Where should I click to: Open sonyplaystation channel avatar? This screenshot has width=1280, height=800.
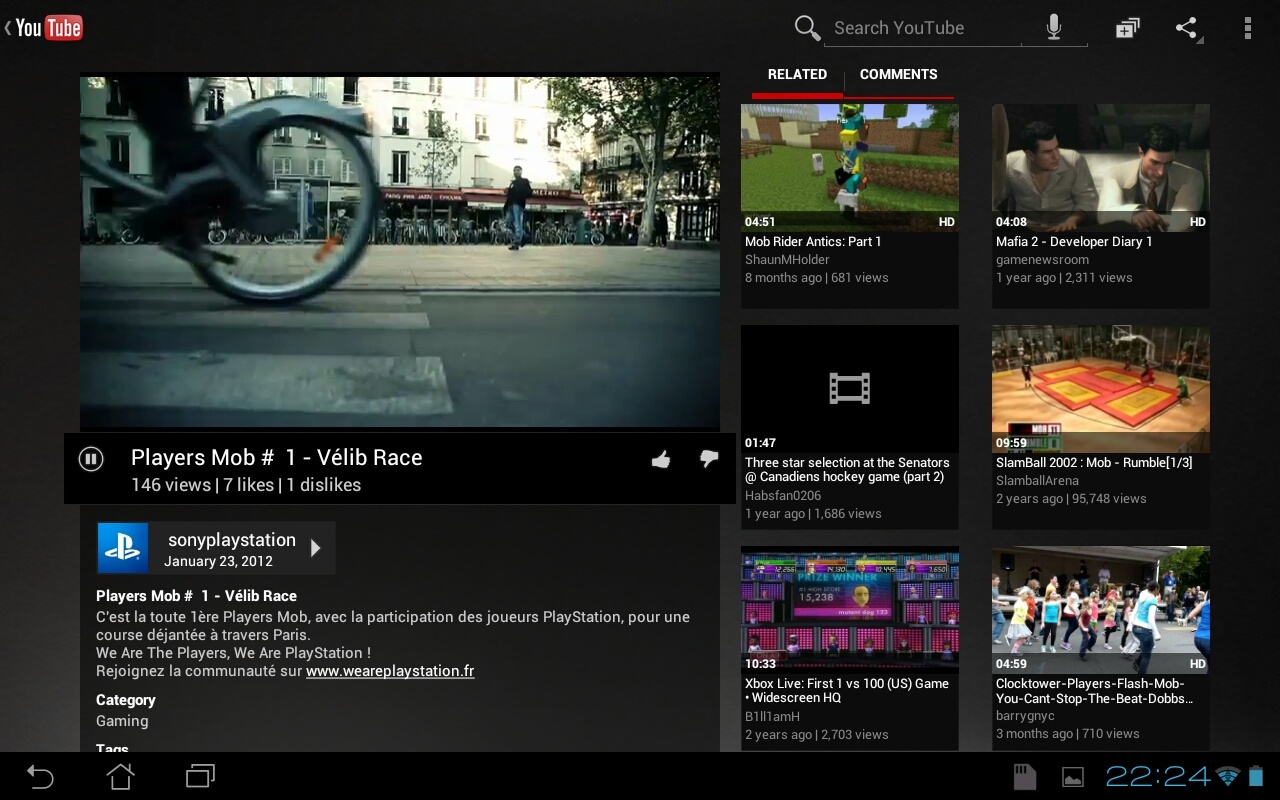pyautogui.click(x=123, y=548)
